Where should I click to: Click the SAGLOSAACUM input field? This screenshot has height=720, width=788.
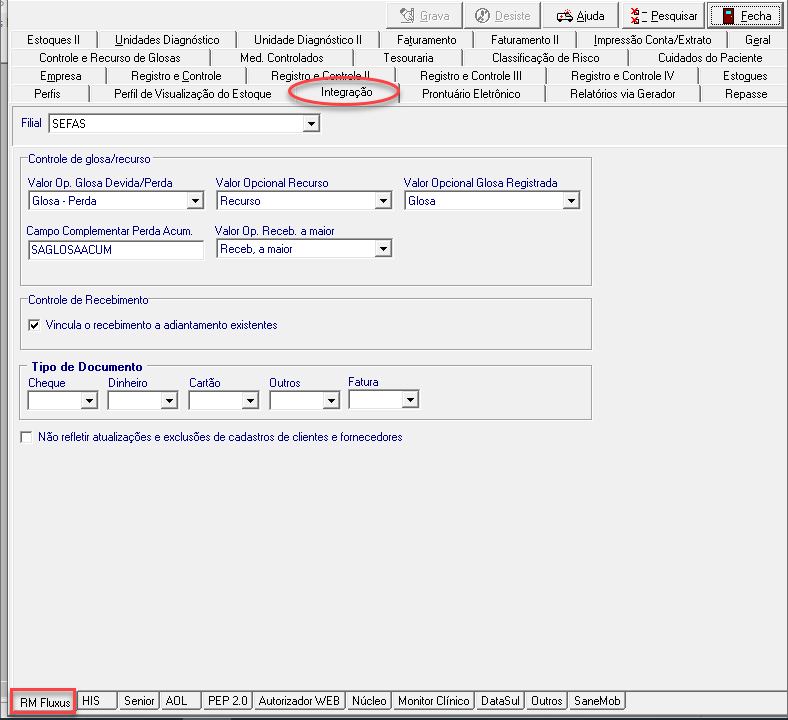point(116,250)
